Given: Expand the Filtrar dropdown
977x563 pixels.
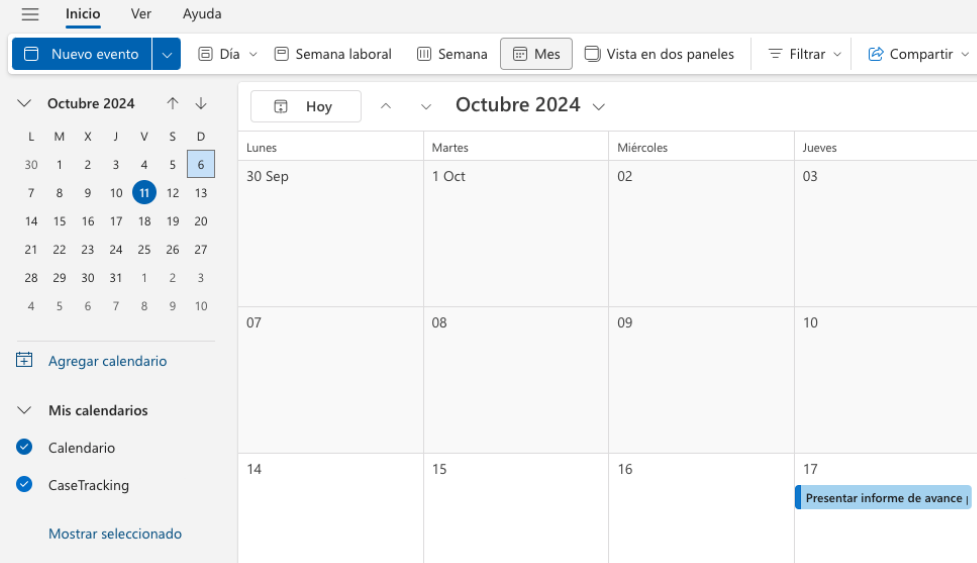Looking at the screenshot, I should coord(804,54).
